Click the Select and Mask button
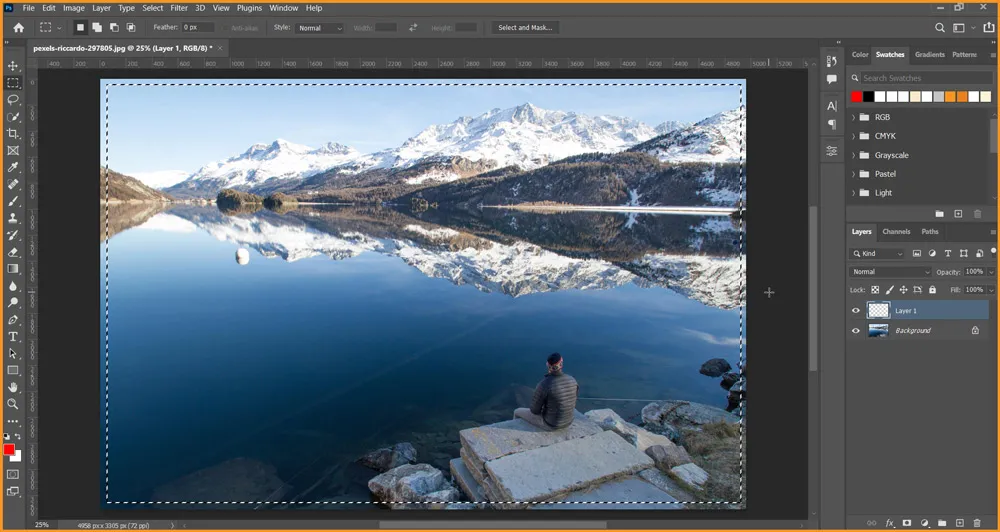The image size is (1000, 532). pos(525,28)
